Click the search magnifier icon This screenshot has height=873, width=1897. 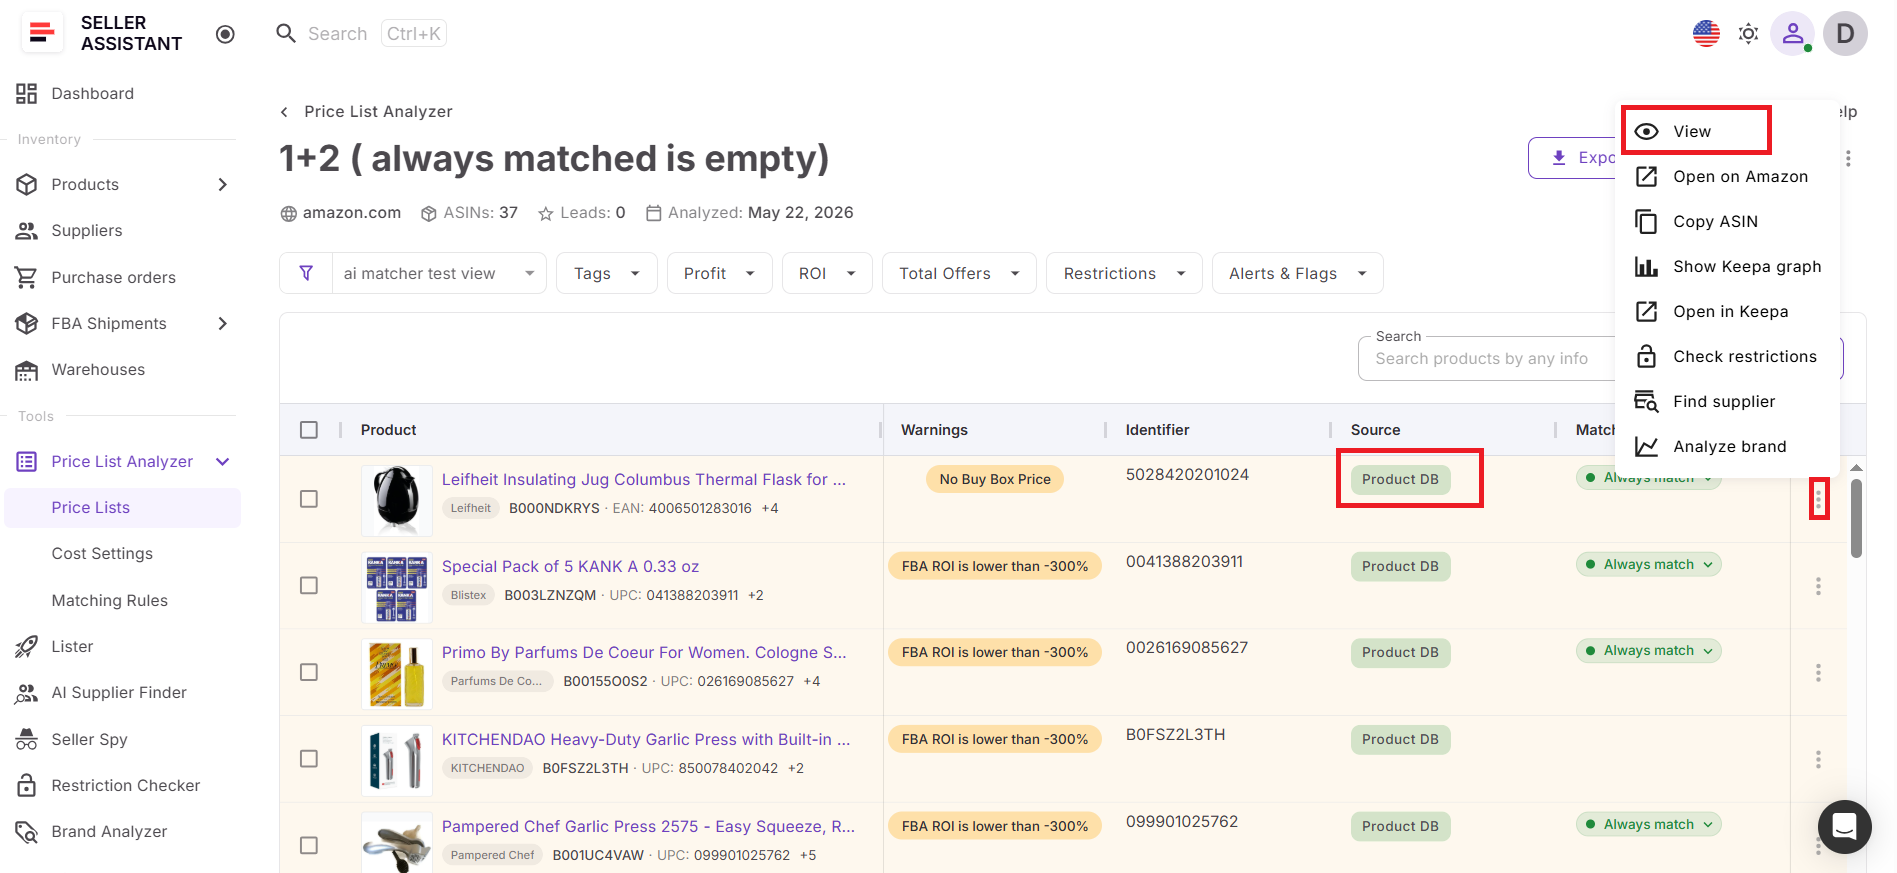[286, 33]
